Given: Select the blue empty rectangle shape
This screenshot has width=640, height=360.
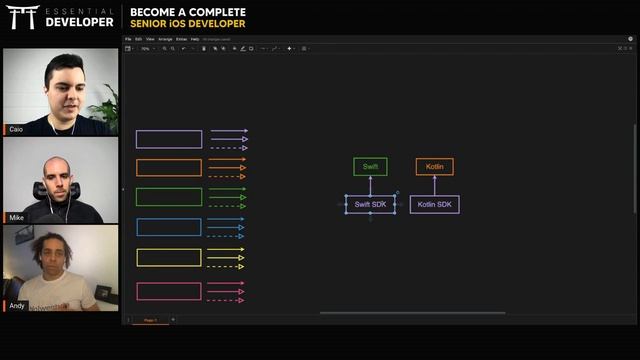Looking at the screenshot, I should click(169, 227).
